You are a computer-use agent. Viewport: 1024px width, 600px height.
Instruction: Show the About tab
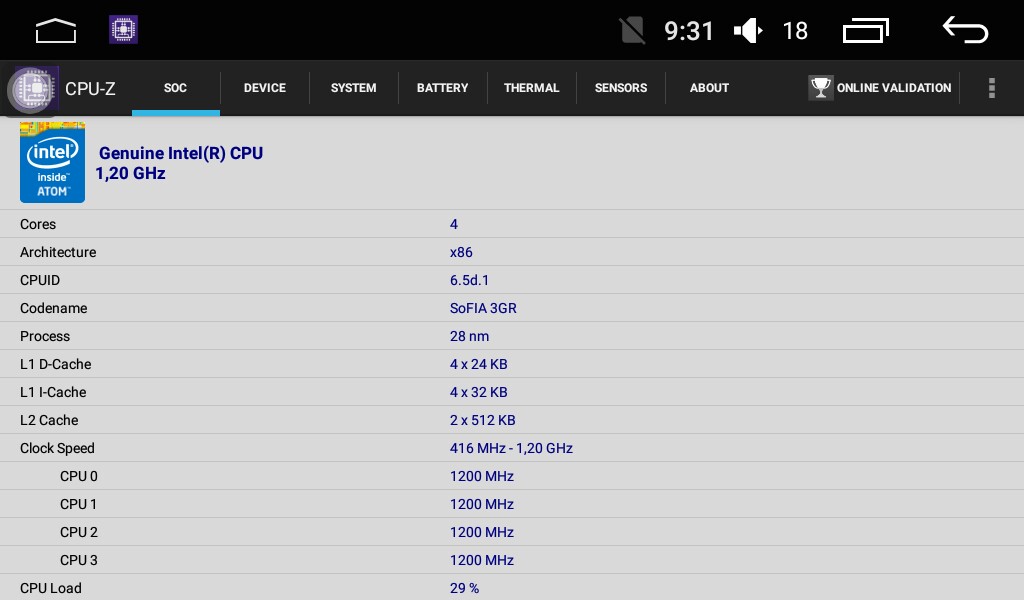pos(709,87)
